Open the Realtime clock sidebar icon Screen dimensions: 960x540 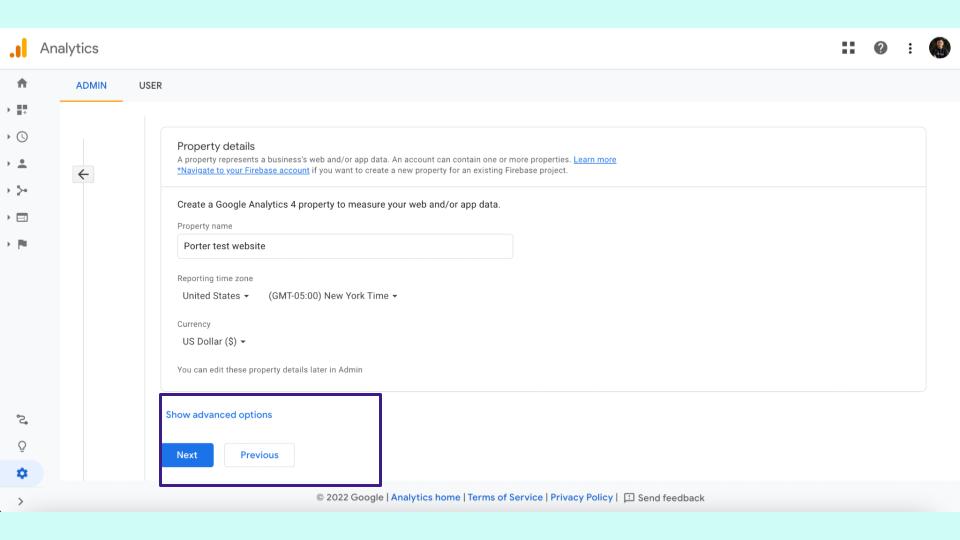[x=22, y=137]
